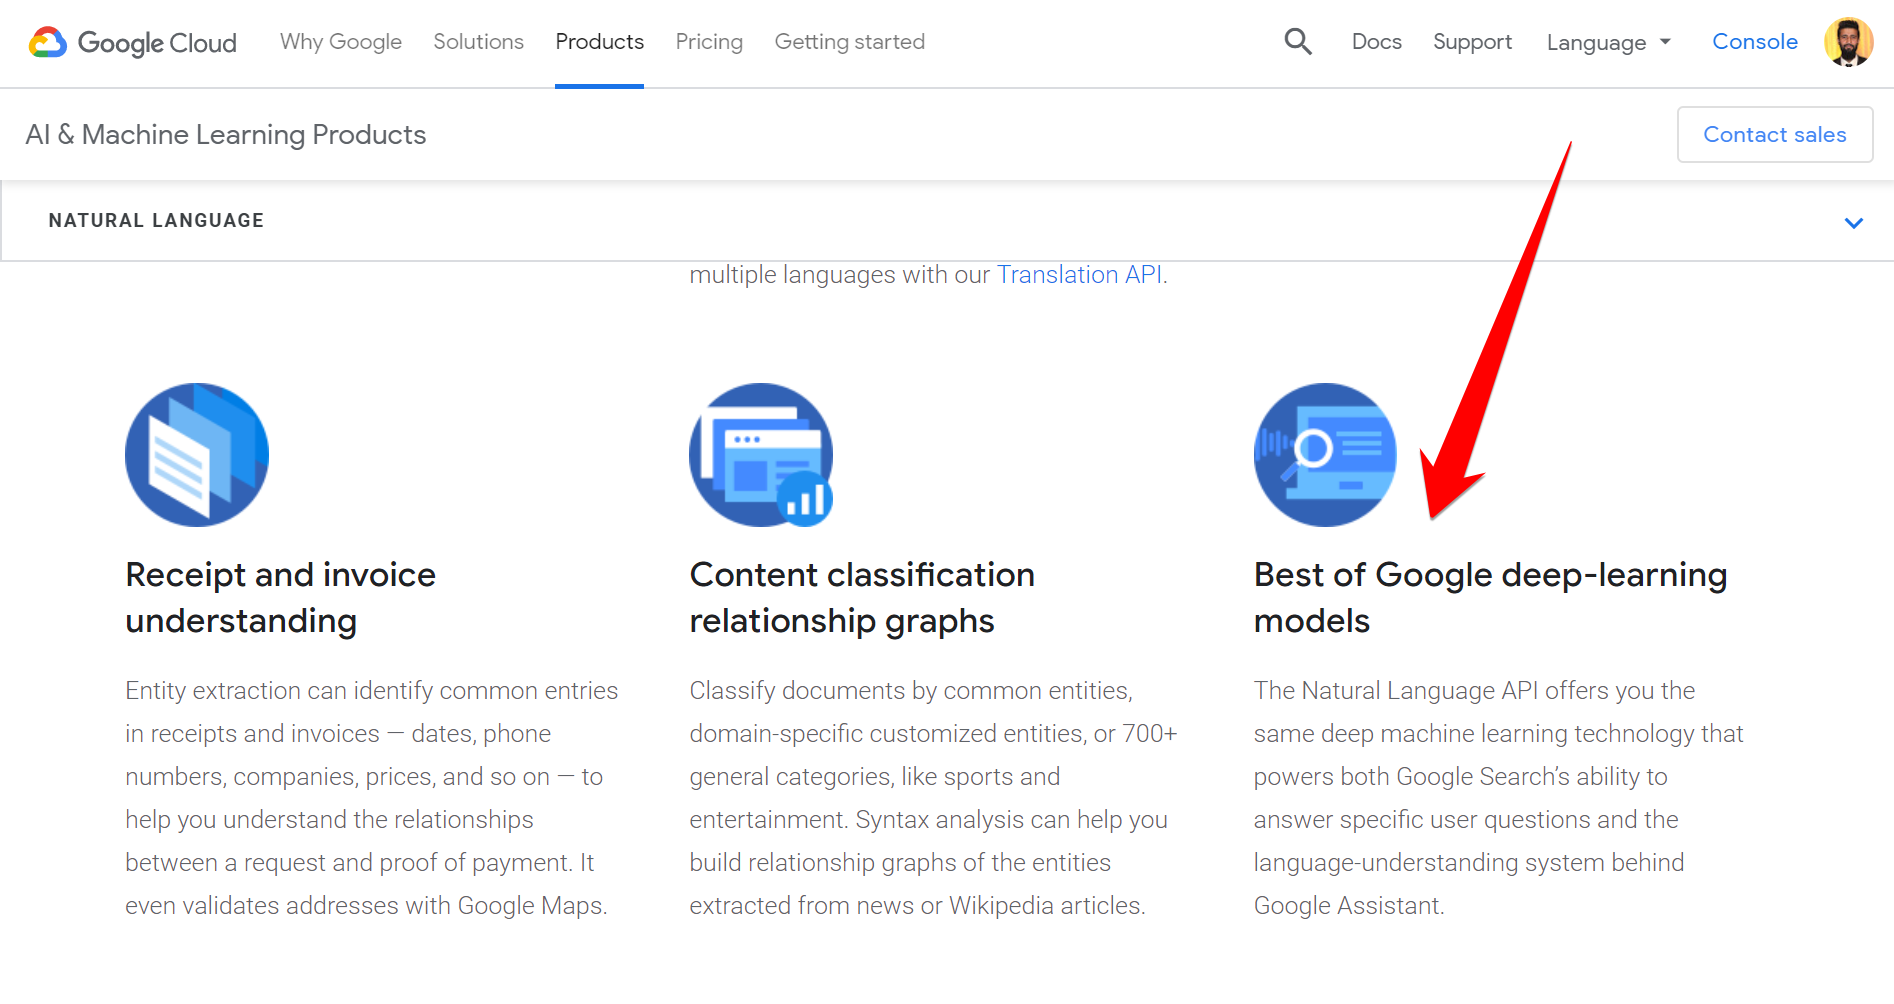The width and height of the screenshot is (1894, 1004).
Task: Click the user profile avatar
Action: (1848, 41)
